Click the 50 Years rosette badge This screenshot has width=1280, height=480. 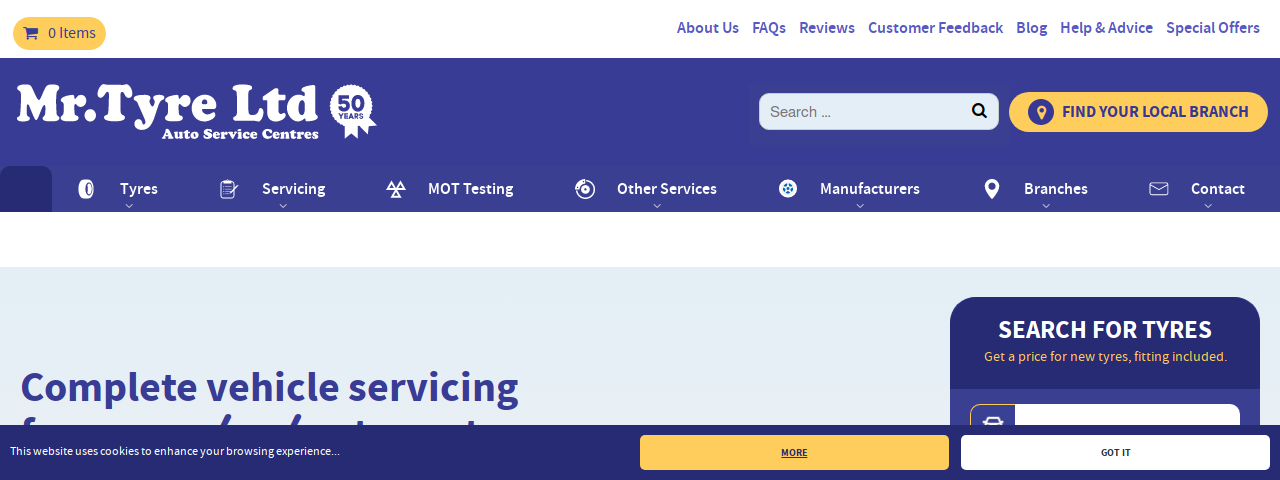[353, 111]
